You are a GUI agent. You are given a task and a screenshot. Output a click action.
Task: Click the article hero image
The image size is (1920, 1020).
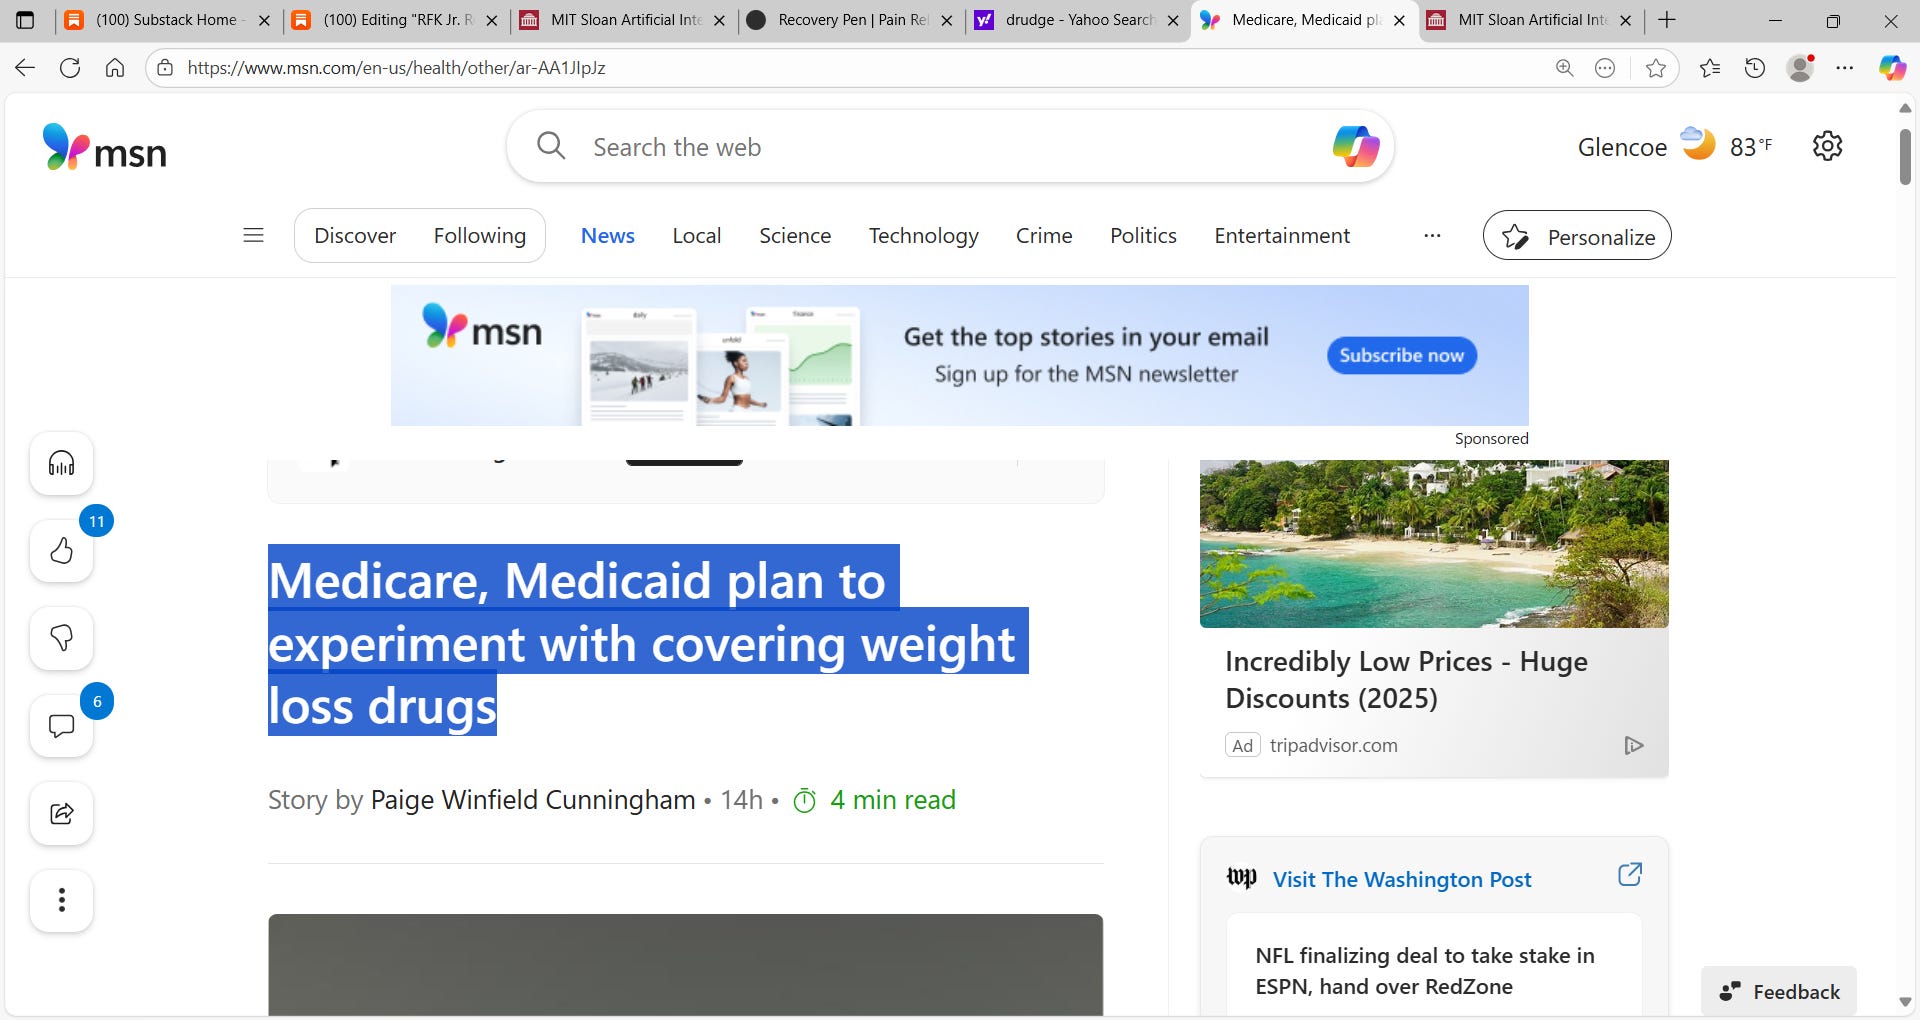click(685, 966)
